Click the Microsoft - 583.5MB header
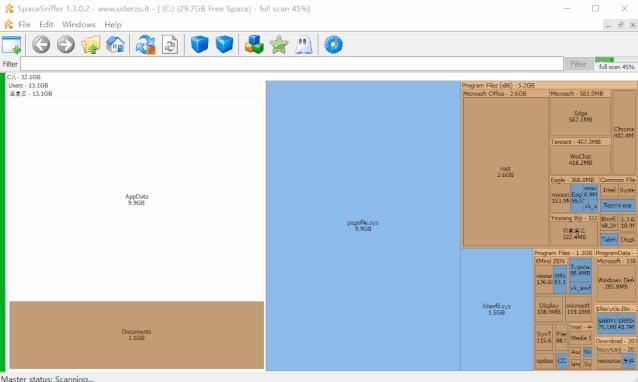 coord(580,94)
